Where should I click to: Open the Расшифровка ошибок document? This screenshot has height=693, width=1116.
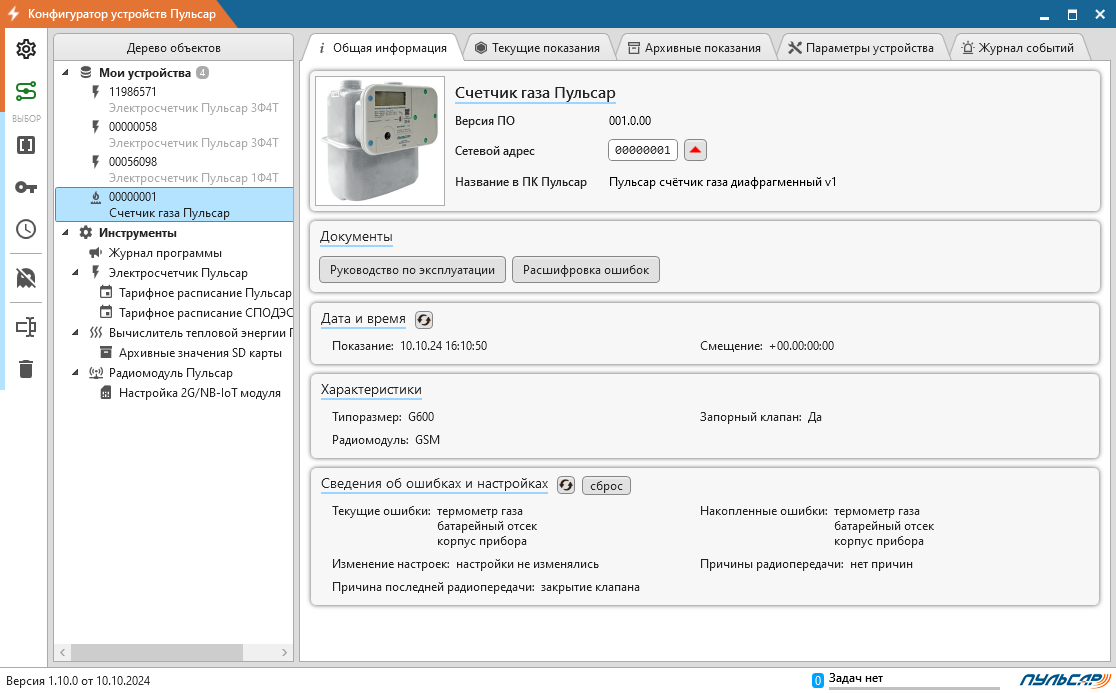[586, 270]
